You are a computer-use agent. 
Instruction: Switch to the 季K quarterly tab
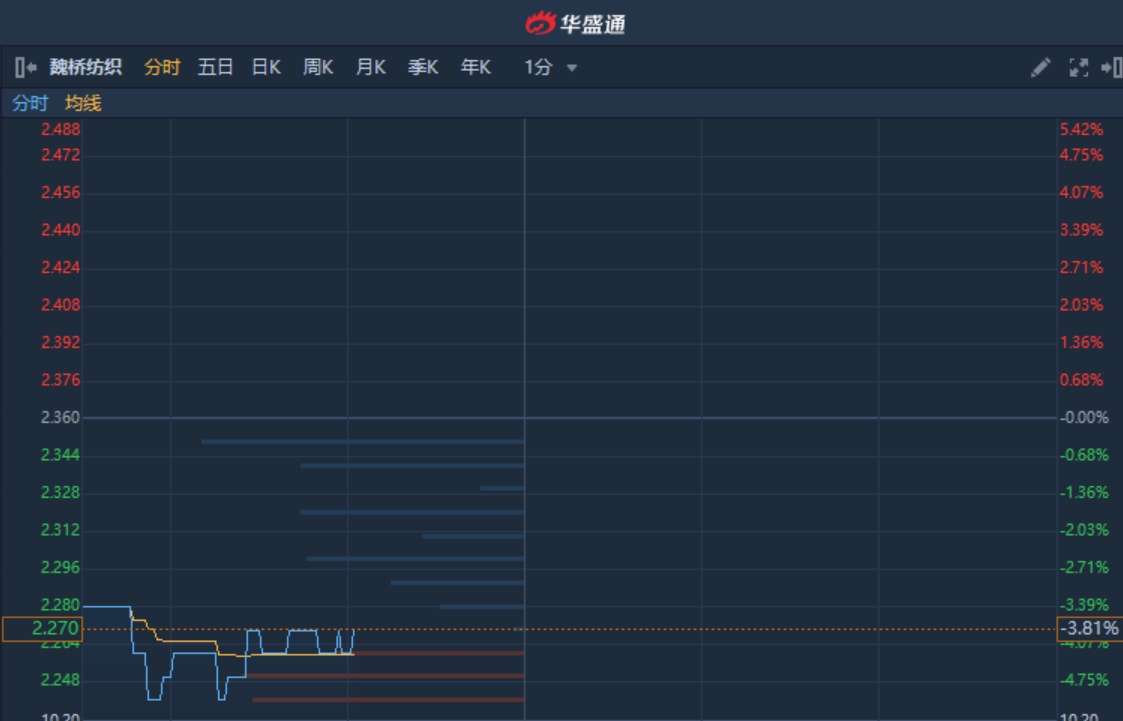pos(423,68)
